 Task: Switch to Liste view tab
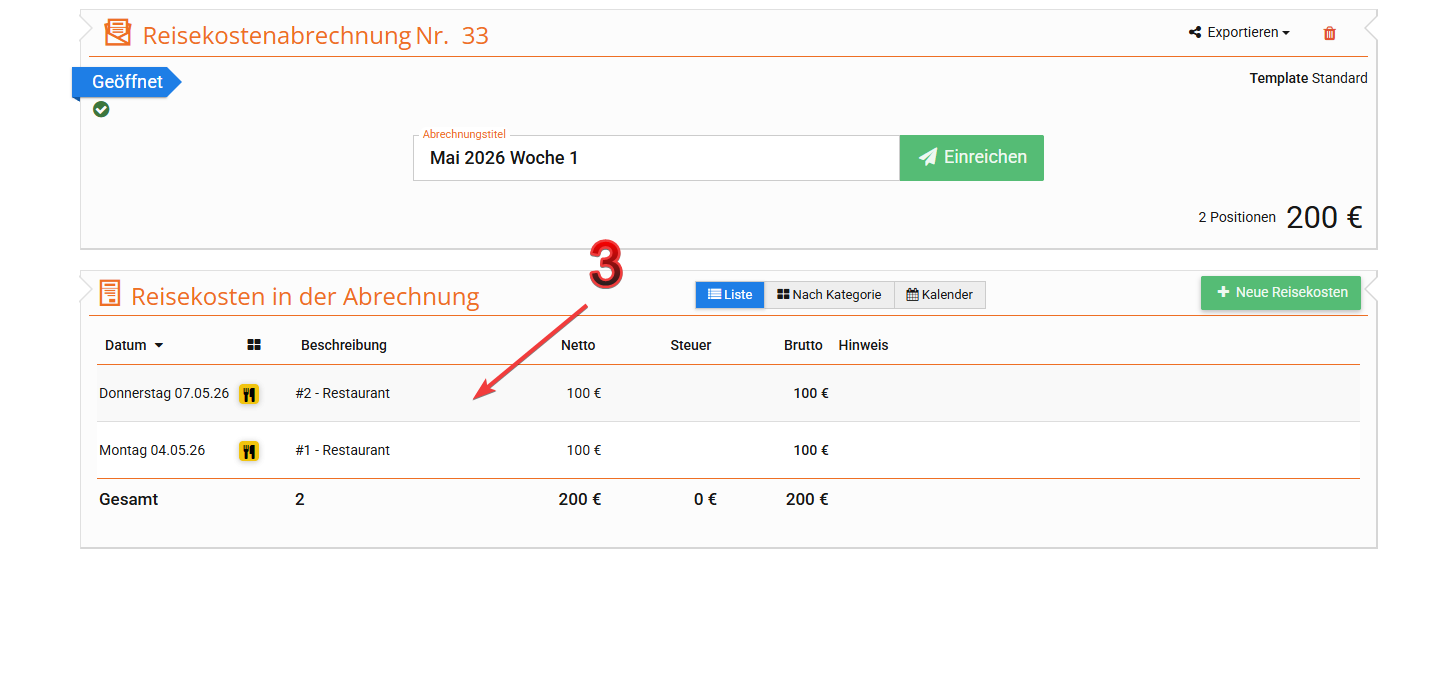[730, 295]
